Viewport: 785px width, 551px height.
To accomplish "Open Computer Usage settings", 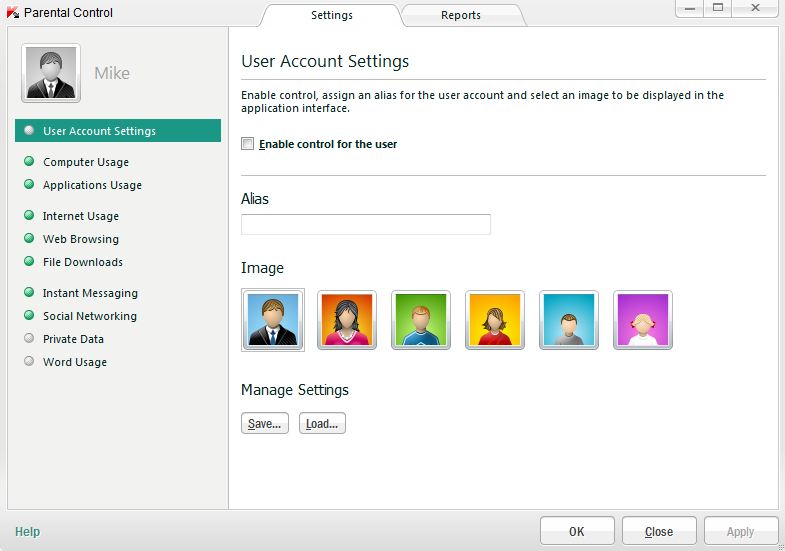I will (85, 162).
